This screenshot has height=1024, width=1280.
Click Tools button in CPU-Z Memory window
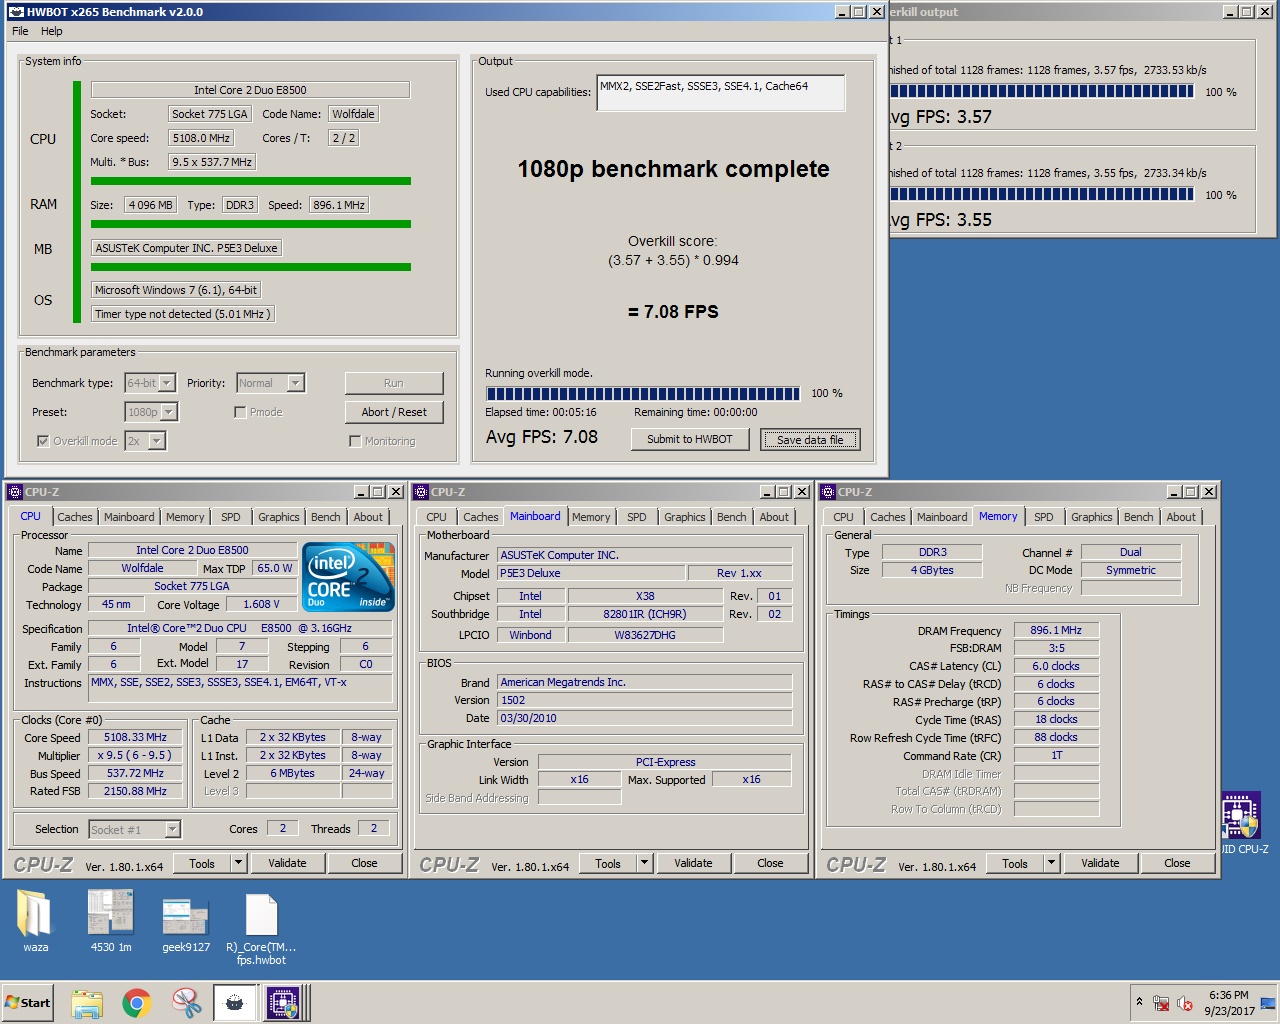click(x=1015, y=863)
